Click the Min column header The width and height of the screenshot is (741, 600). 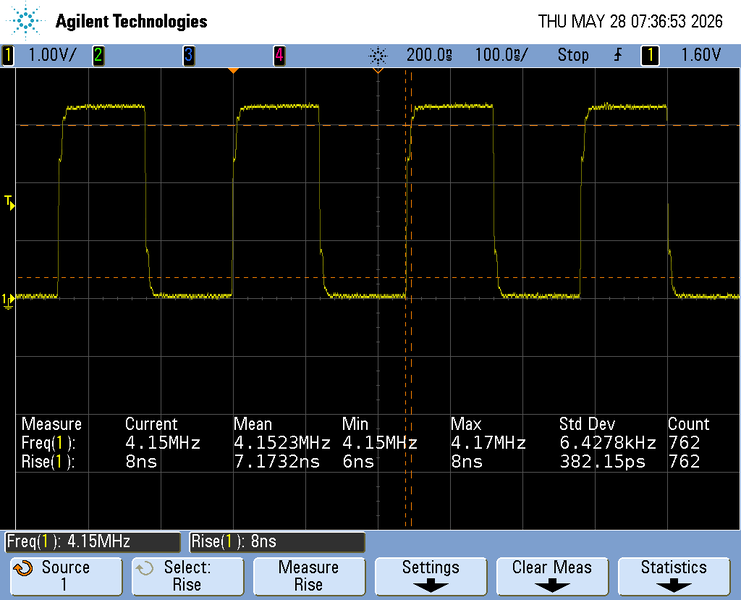click(x=355, y=424)
